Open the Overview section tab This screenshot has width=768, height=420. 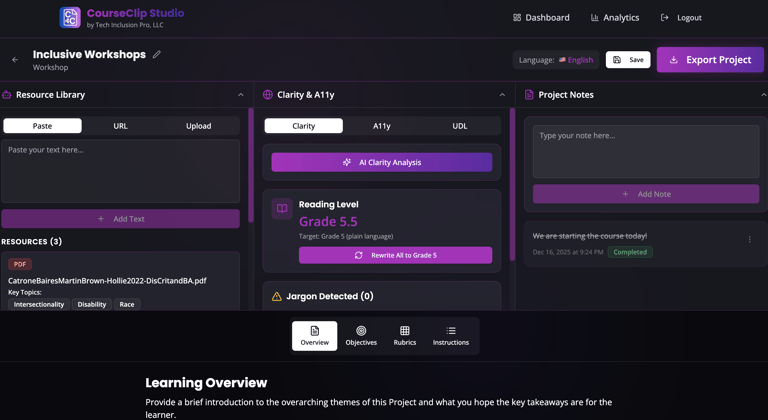(x=314, y=336)
